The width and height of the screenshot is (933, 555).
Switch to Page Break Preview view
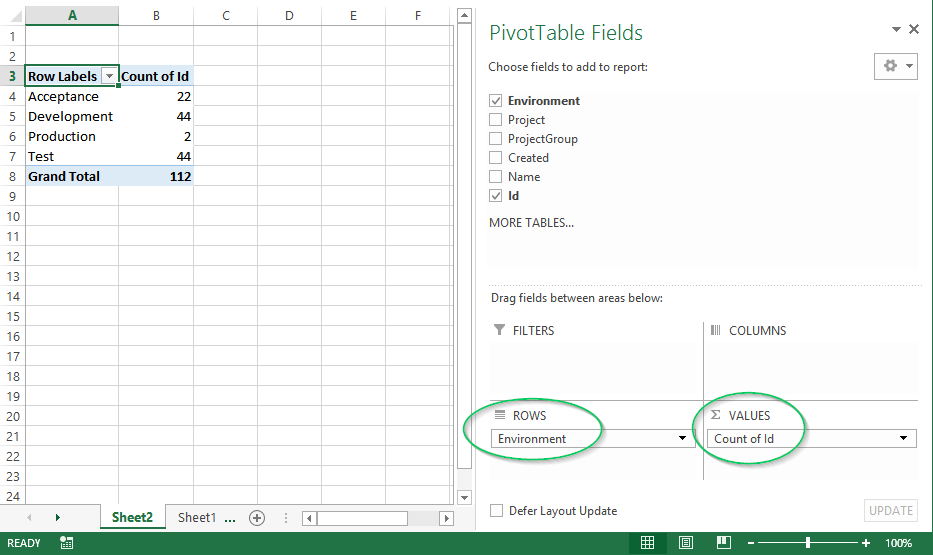tap(723, 543)
